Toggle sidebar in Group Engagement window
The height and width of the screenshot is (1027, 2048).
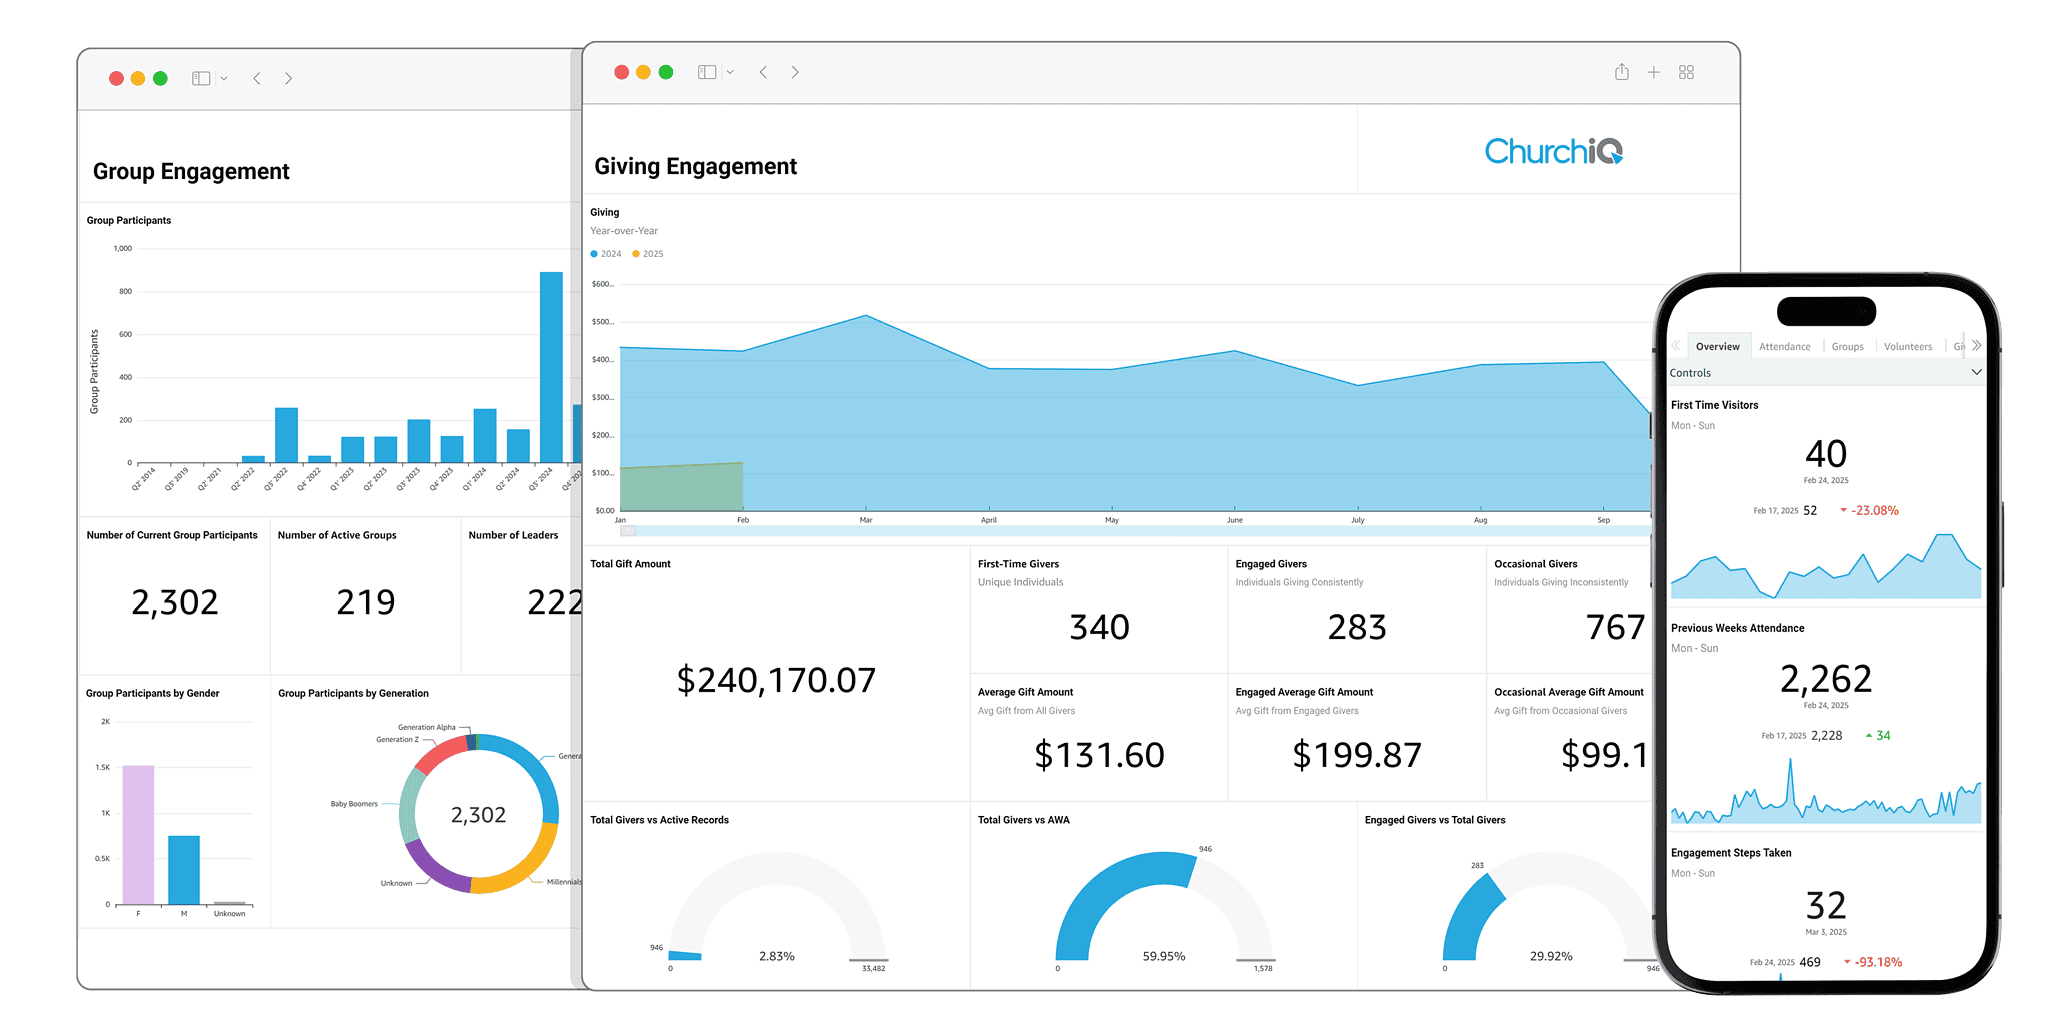[201, 78]
